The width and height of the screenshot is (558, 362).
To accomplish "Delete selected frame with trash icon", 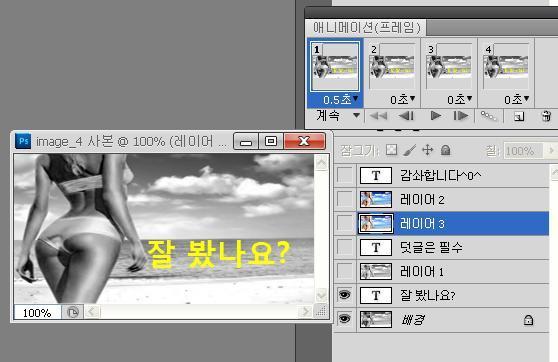I will [x=546, y=116].
